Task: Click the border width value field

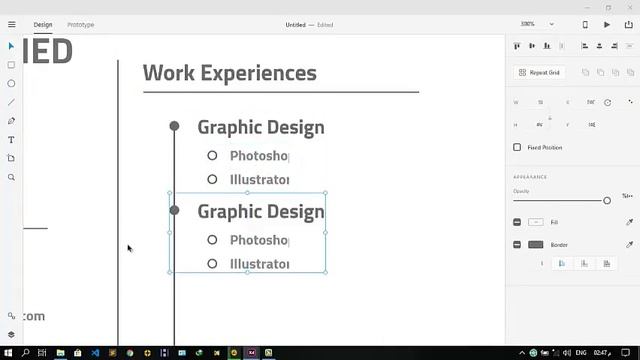Action: pos(542,264)
